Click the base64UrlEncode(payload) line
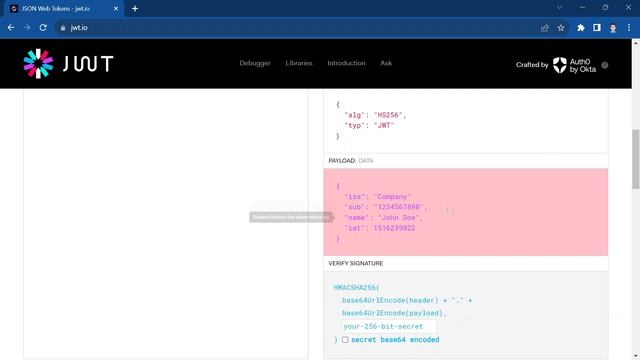Viewport: 640px width, 360px height. click(x=394, y=313)
